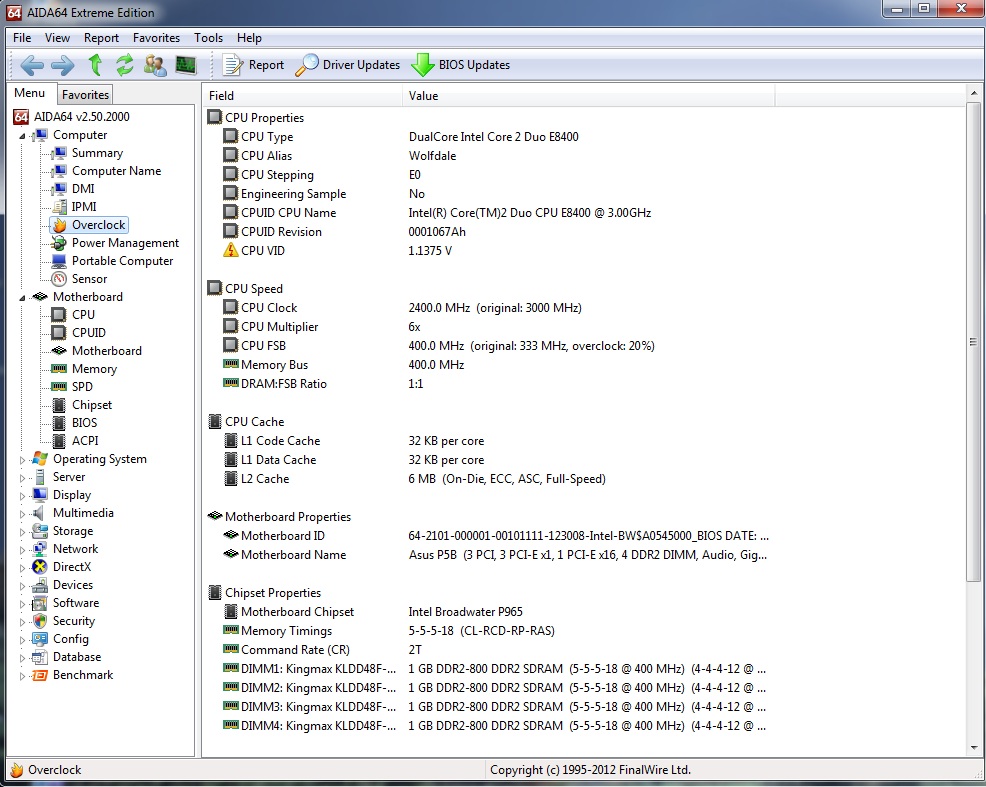Click the Report toolbar button
This screenshot has height=787, width=986.
click(253, 65)
